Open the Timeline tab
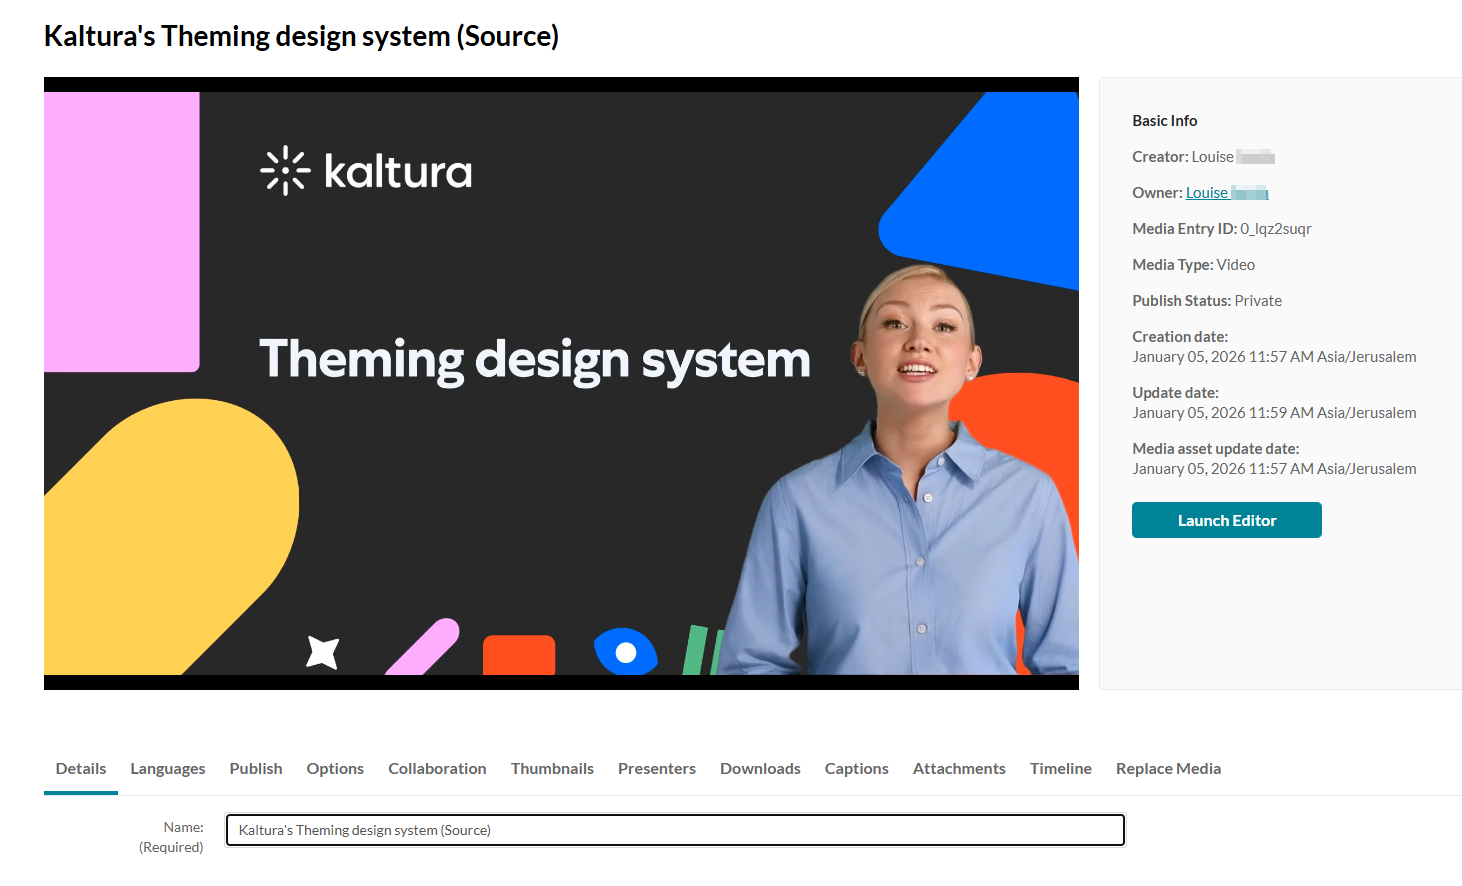Image resolution: width=1462 pixels, height=886 pixels. 1061,768
